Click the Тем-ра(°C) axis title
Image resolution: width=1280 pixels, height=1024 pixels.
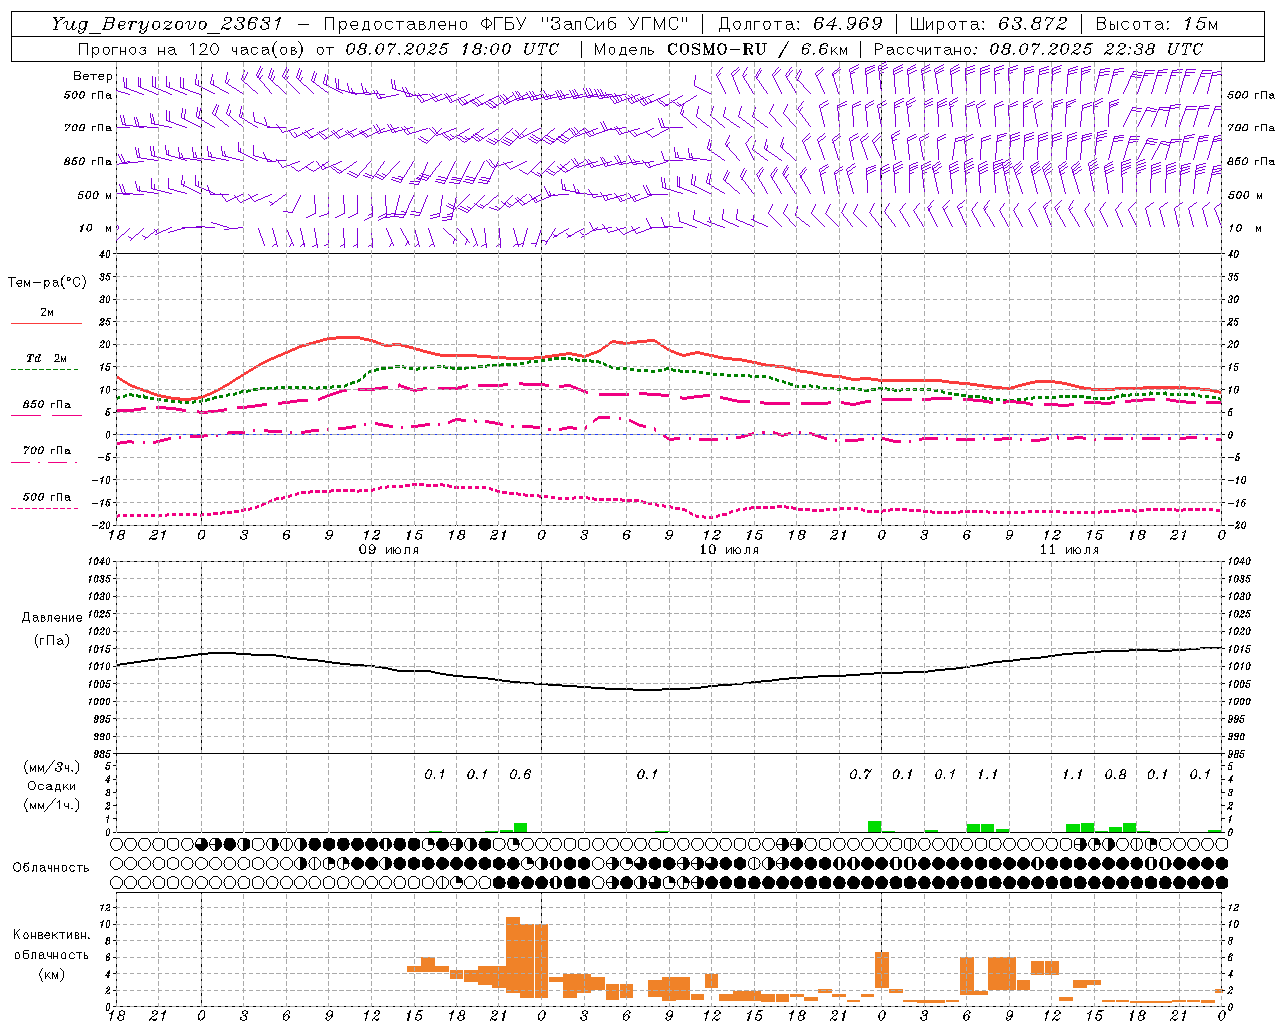47,283
